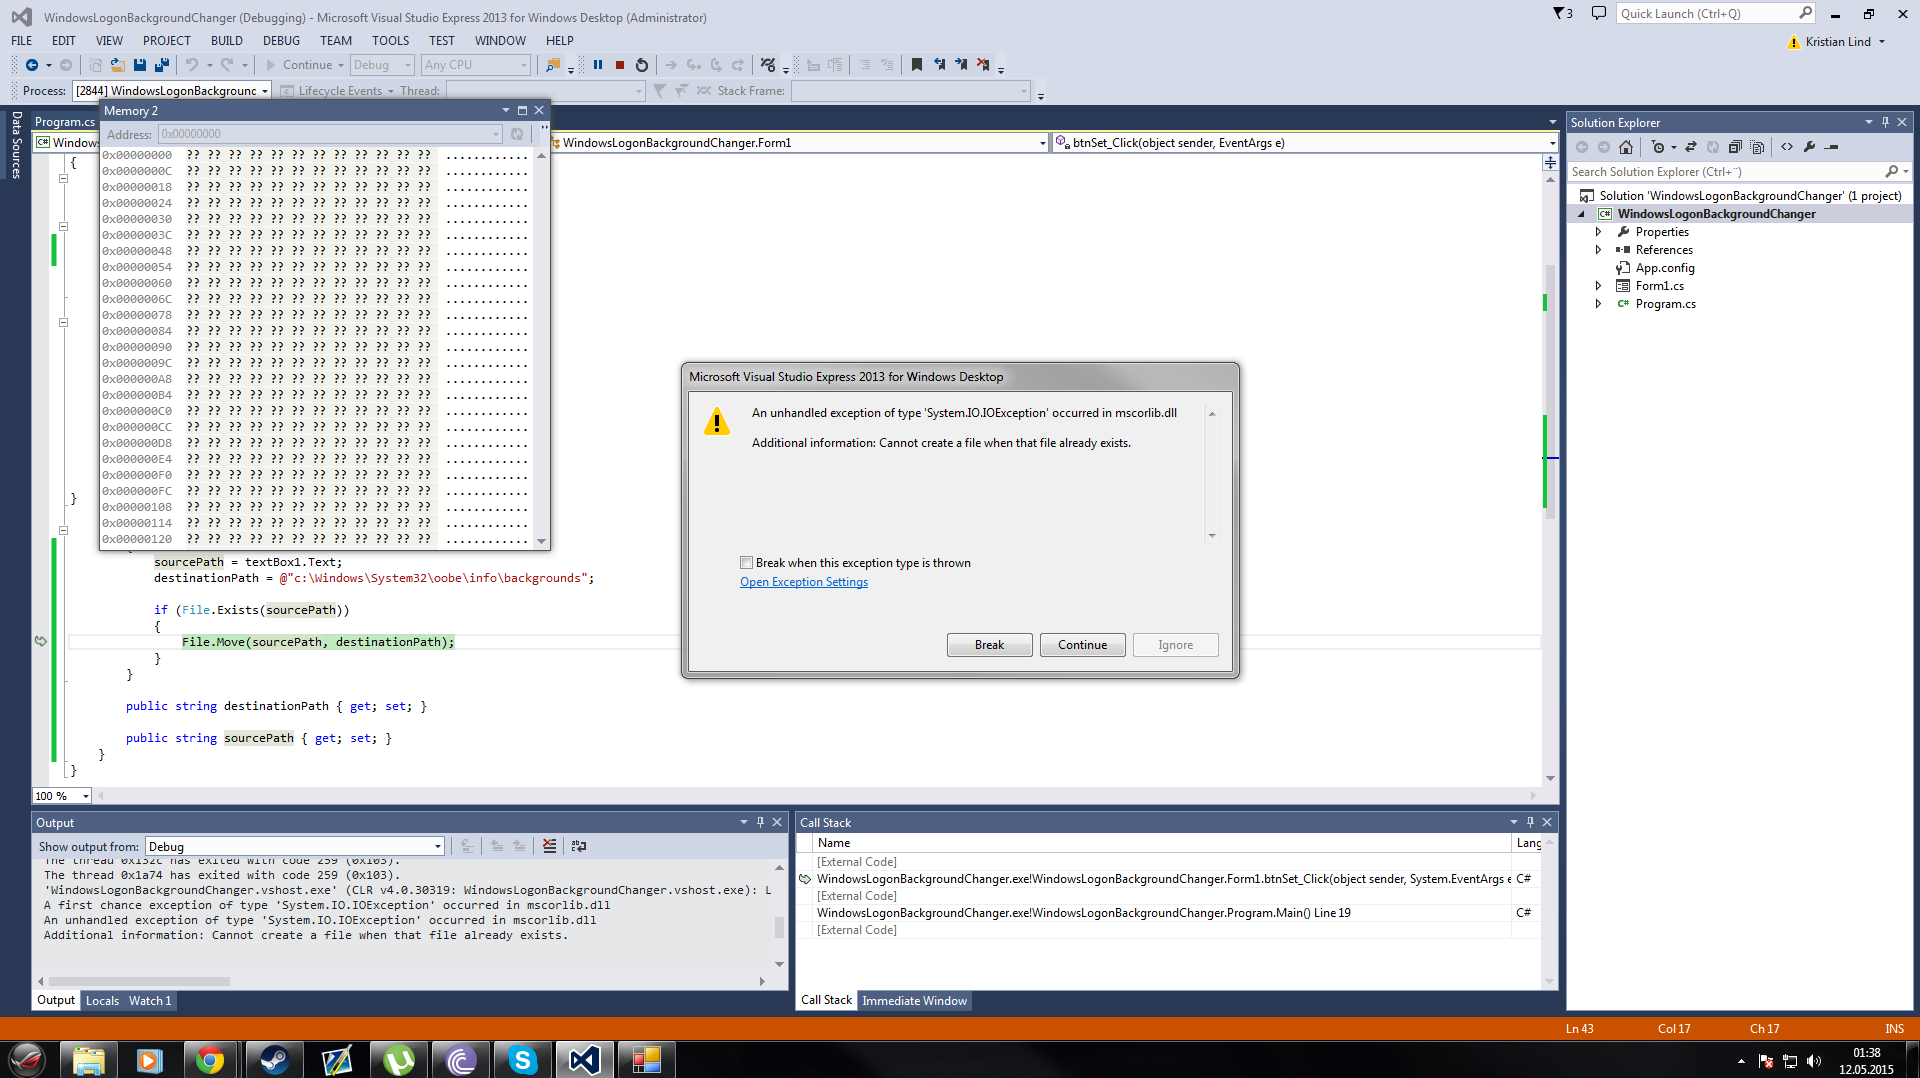Screen dimensions: 1920x1078
Task: Open Exception Settings link
Action: [x=804, y=582]
